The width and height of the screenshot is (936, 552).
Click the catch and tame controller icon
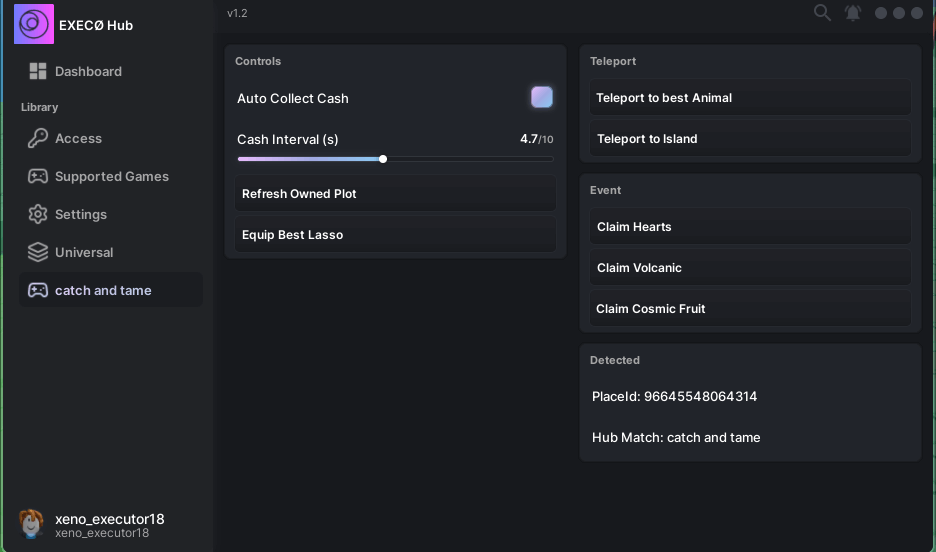[x=38, y=290]
